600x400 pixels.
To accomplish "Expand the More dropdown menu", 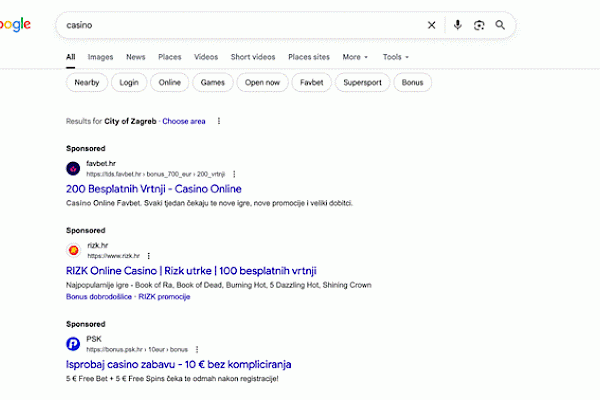I will click(x=354, y=57).
